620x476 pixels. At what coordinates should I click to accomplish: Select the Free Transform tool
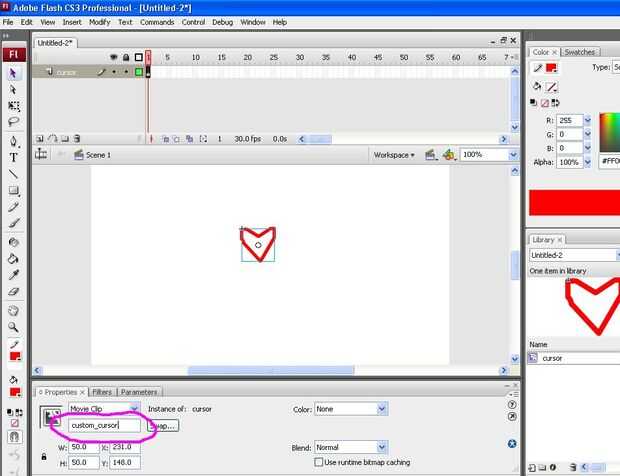14,106
